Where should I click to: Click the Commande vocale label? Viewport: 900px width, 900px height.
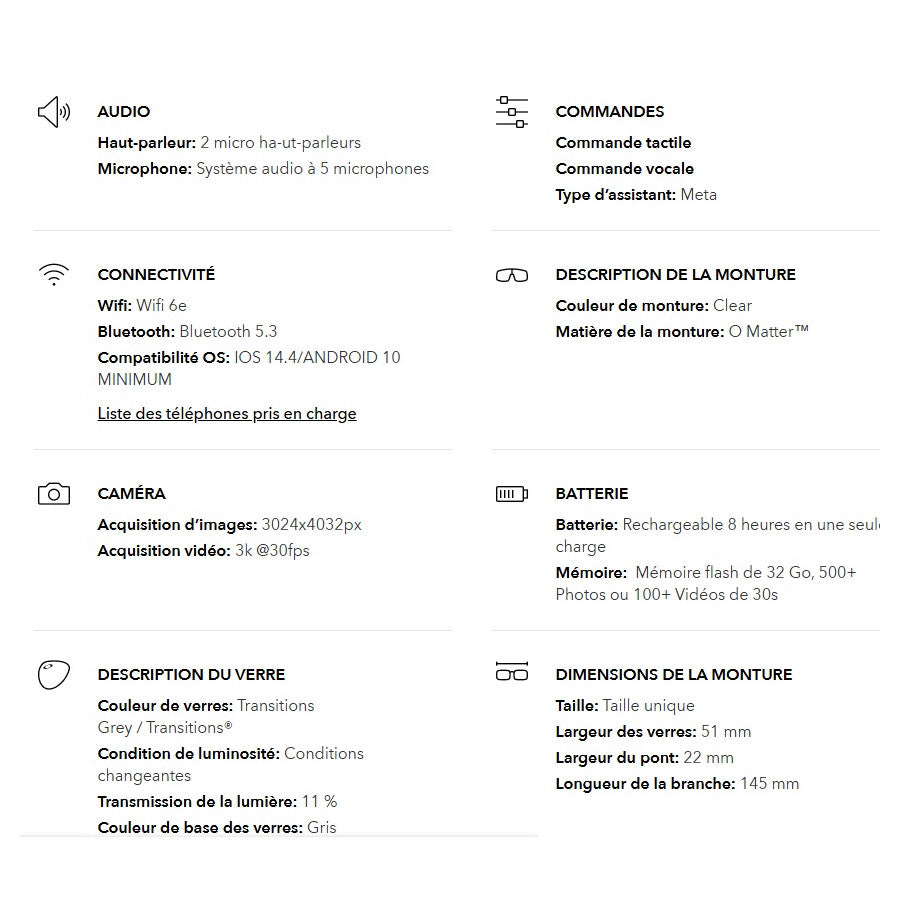pos(624,169)
